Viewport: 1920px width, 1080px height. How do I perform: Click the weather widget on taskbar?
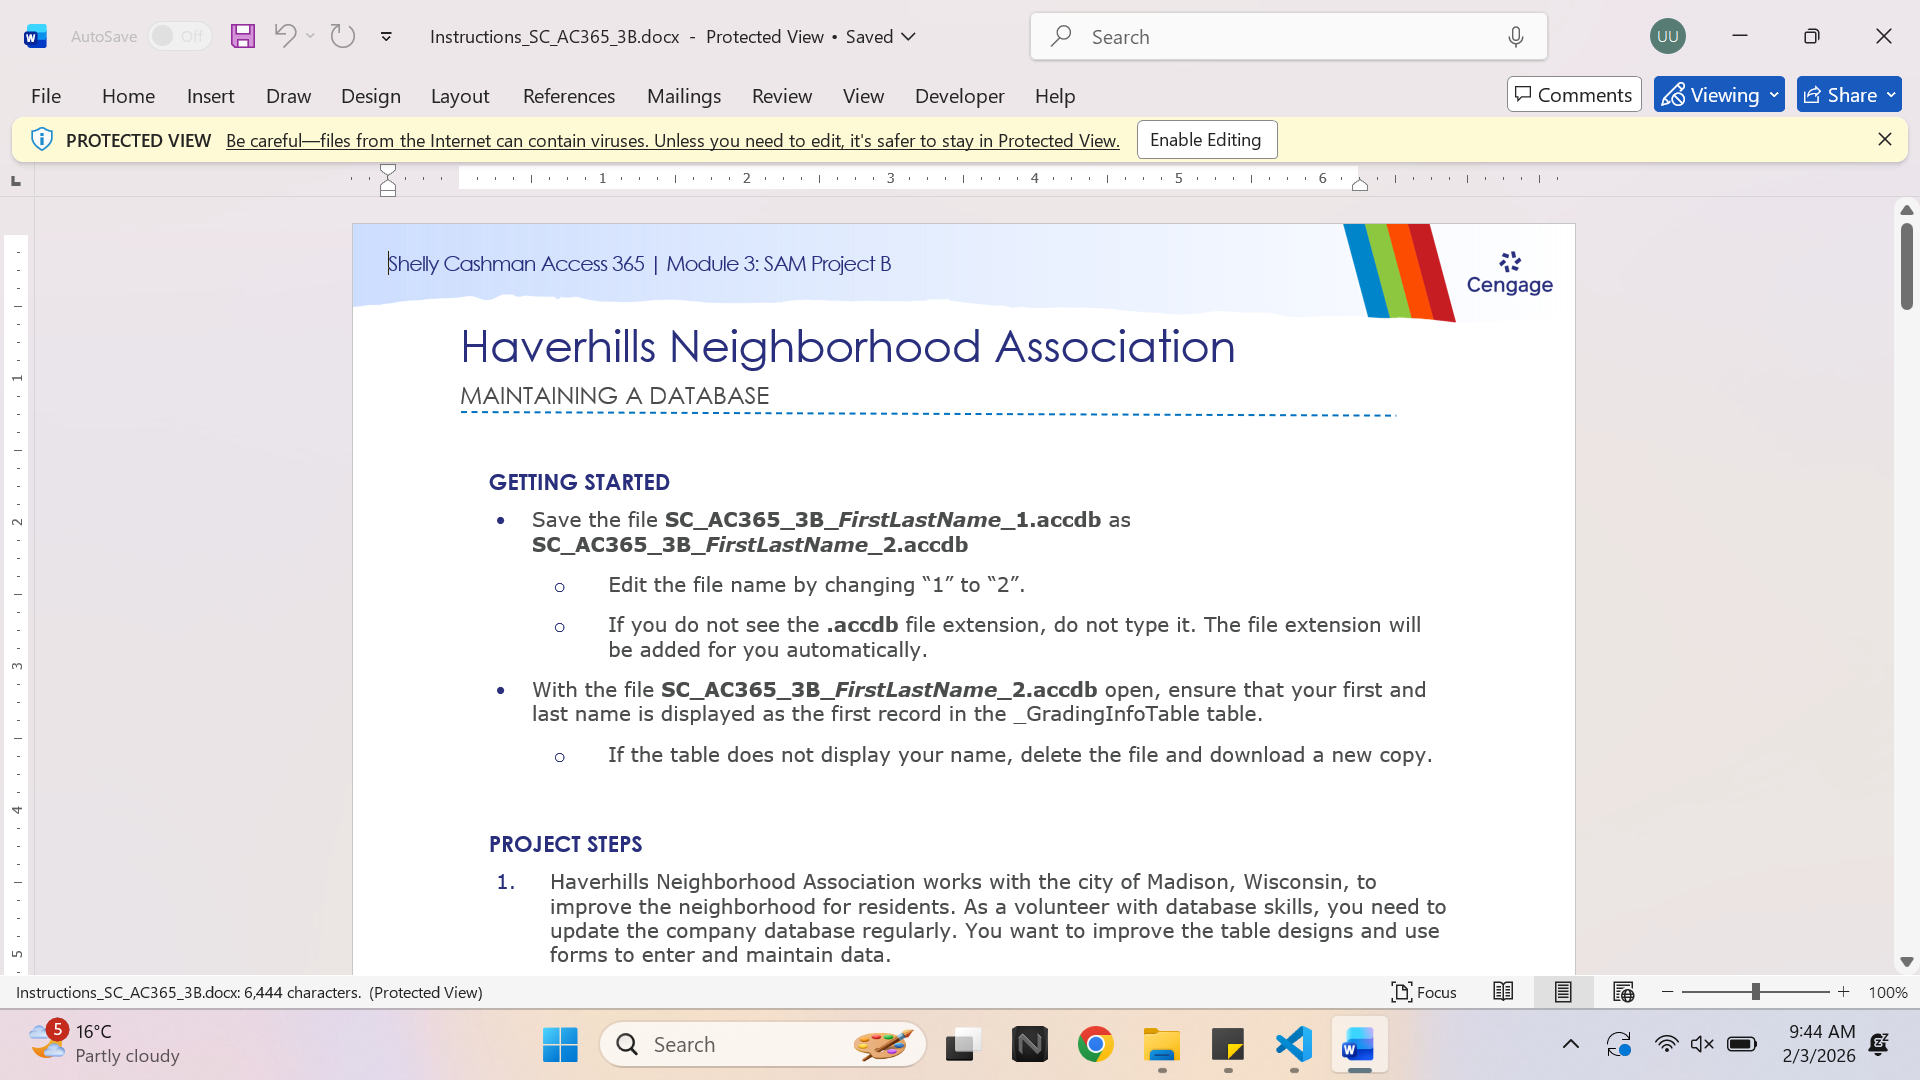(x=104, y=1044)
